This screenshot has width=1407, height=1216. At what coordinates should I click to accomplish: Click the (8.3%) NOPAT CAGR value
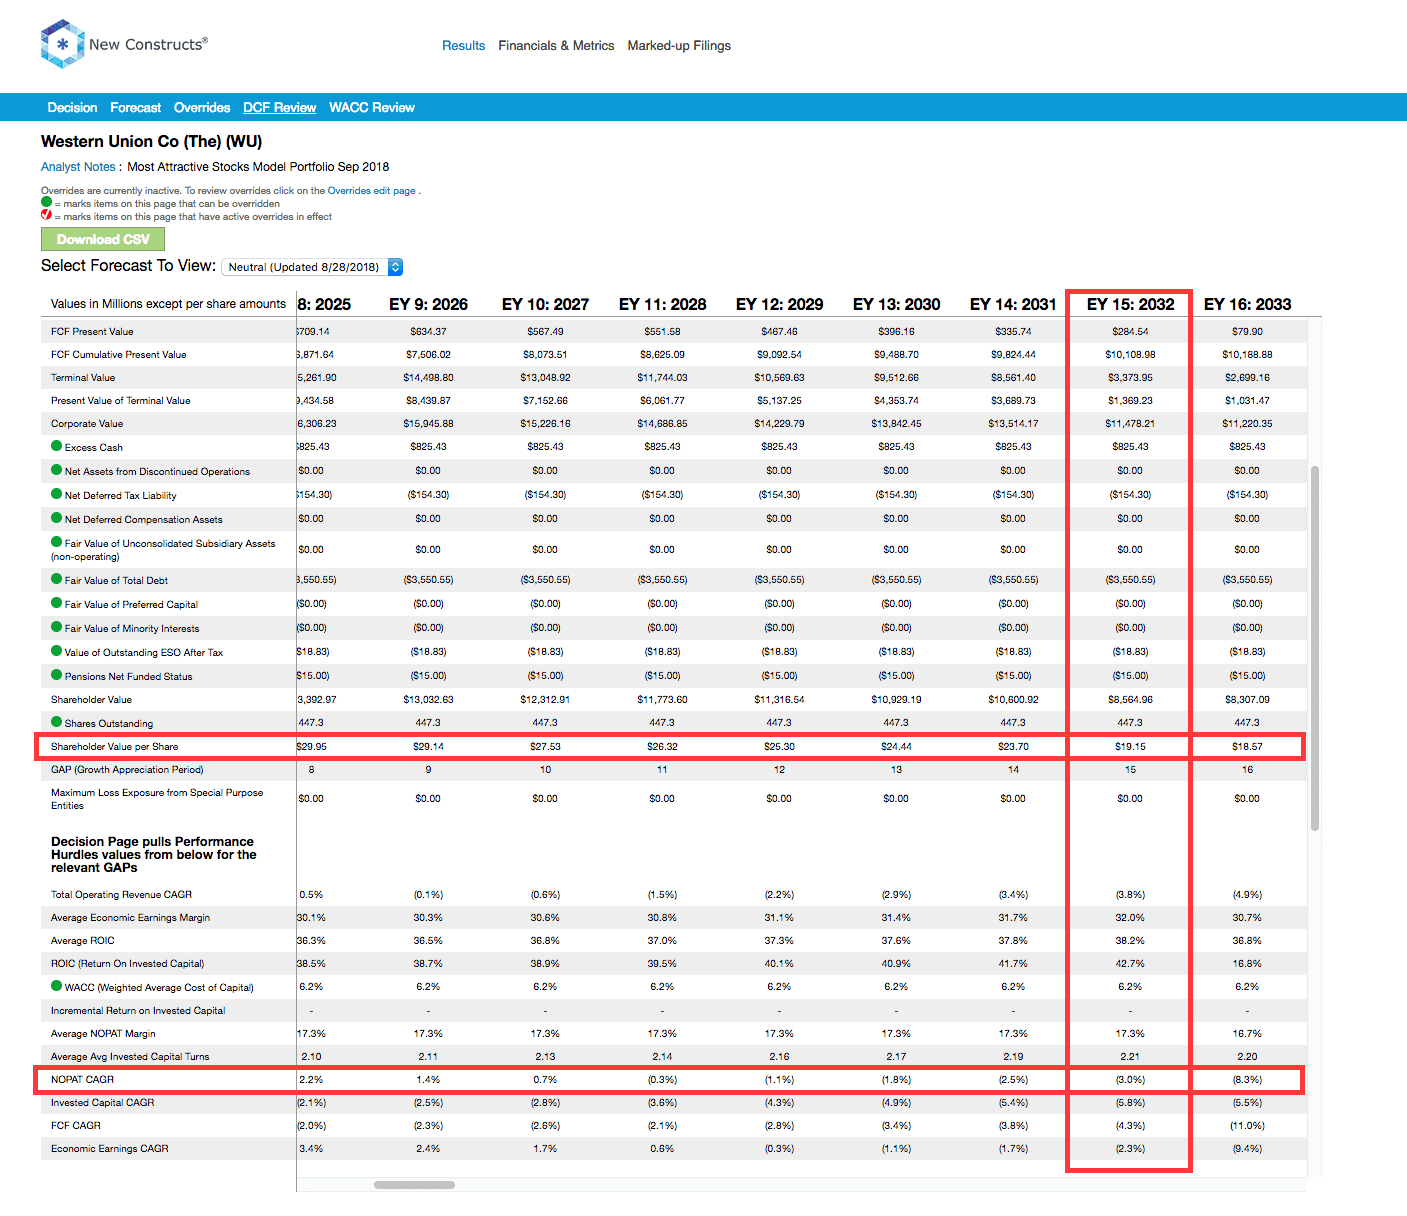tap(1247, 1079)
